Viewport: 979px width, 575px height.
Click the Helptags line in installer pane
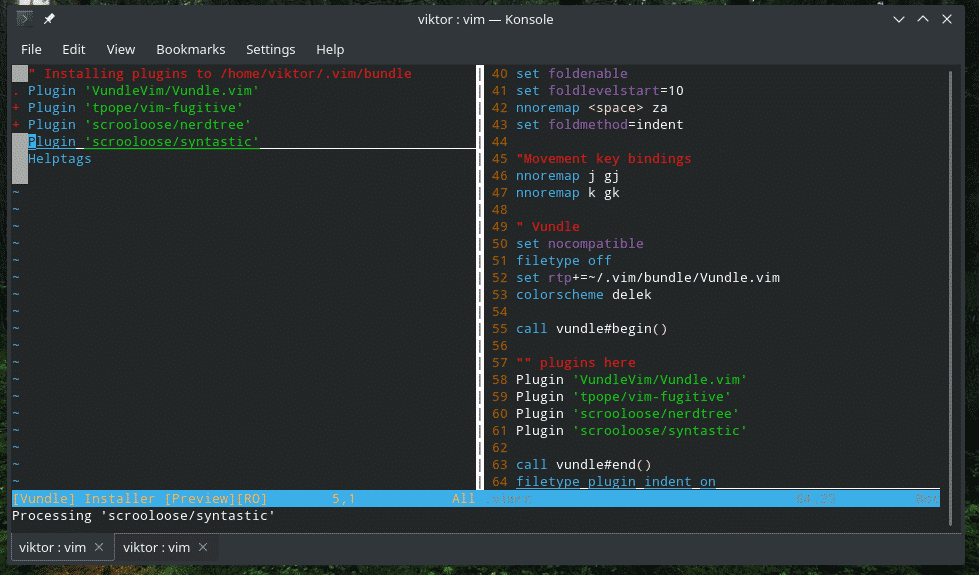pyautogui.click(x=60, y=159)
